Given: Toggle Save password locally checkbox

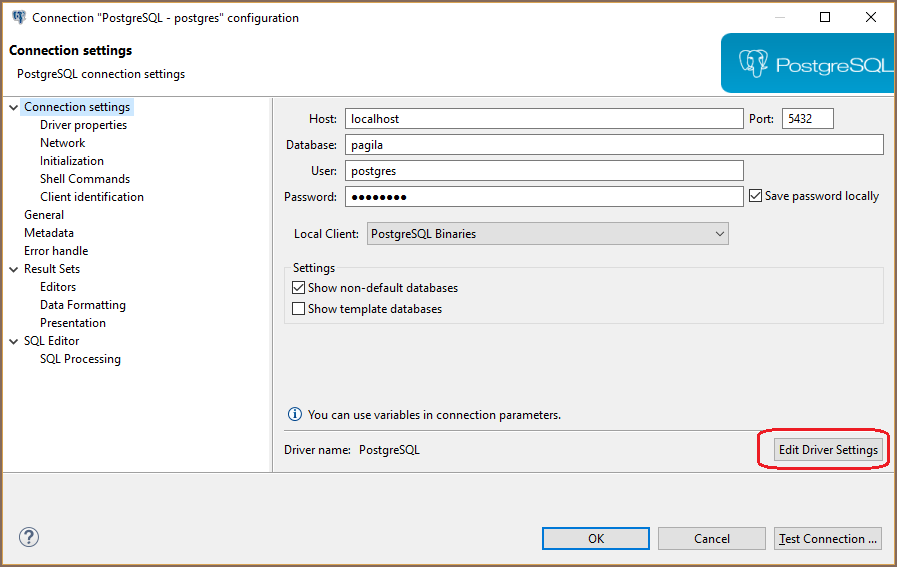Looking at the screenshot, I should [755, 196].
